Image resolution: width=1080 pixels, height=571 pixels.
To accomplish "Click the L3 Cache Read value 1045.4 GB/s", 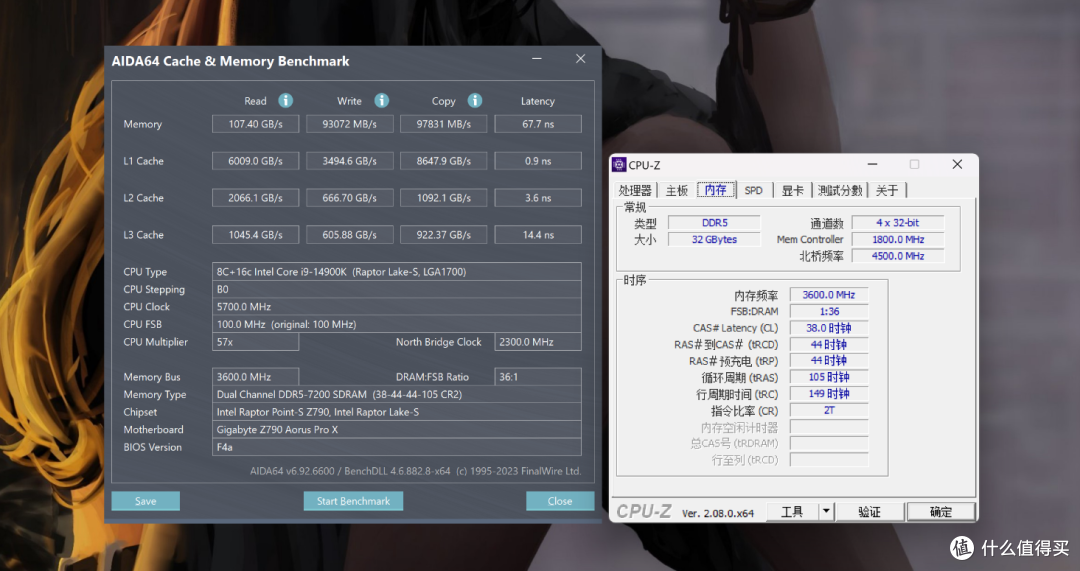I will [256, 235].
